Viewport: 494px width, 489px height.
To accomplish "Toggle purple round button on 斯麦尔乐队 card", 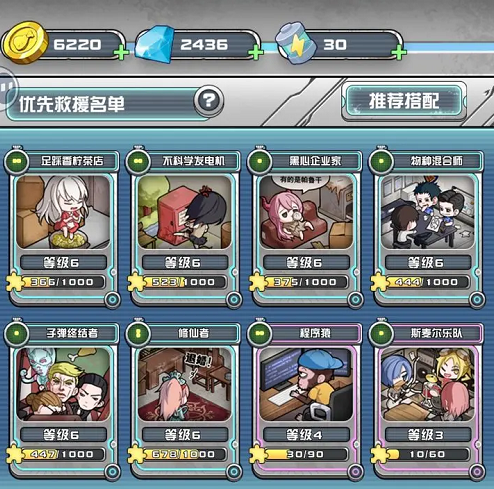I will point(477,471).
